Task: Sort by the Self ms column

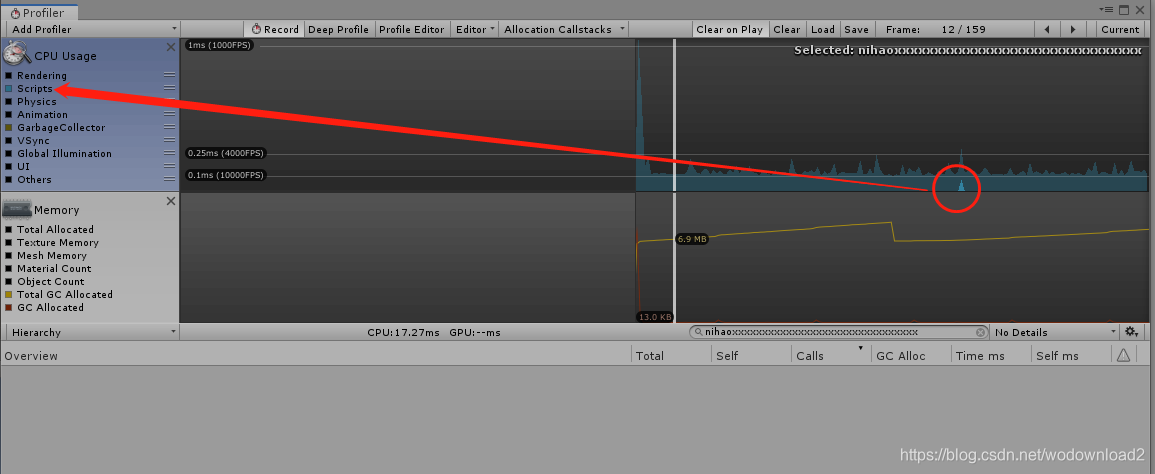Action: [x=1072, y=355]
